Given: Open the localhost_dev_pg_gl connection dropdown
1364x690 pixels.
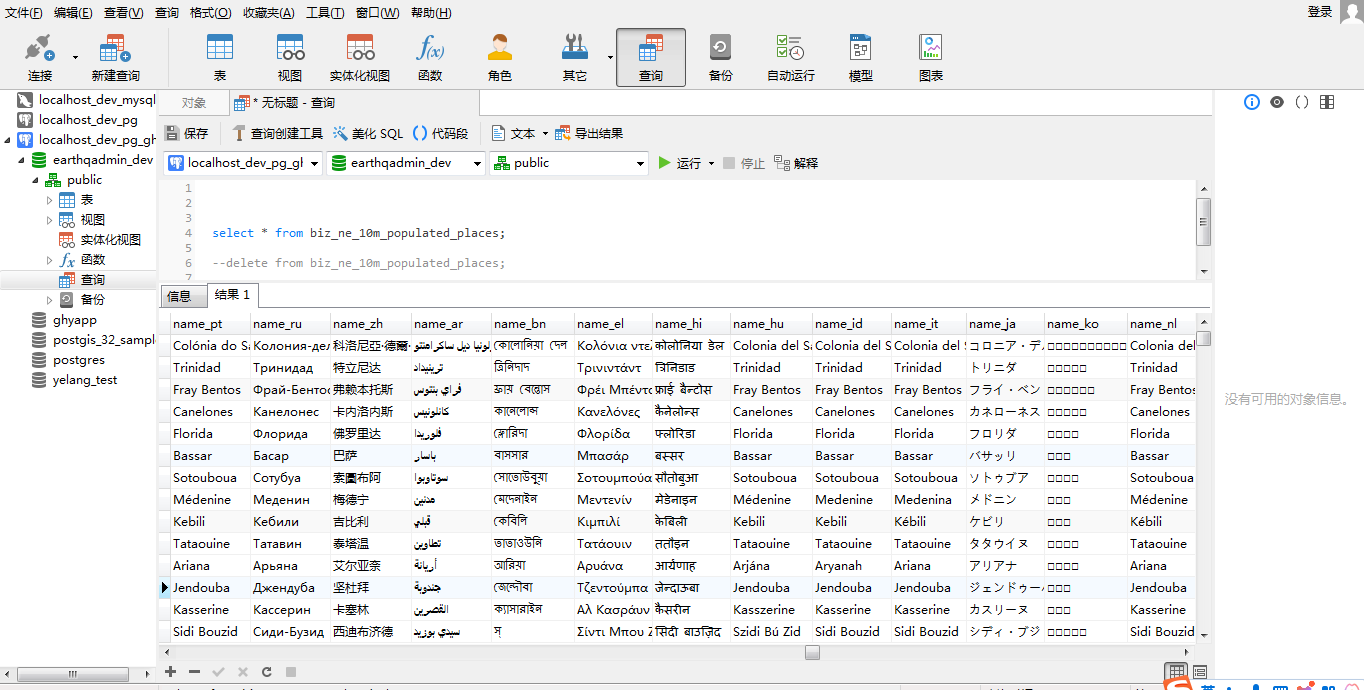Looking at the screenshot, I should (x=243, y=163).
